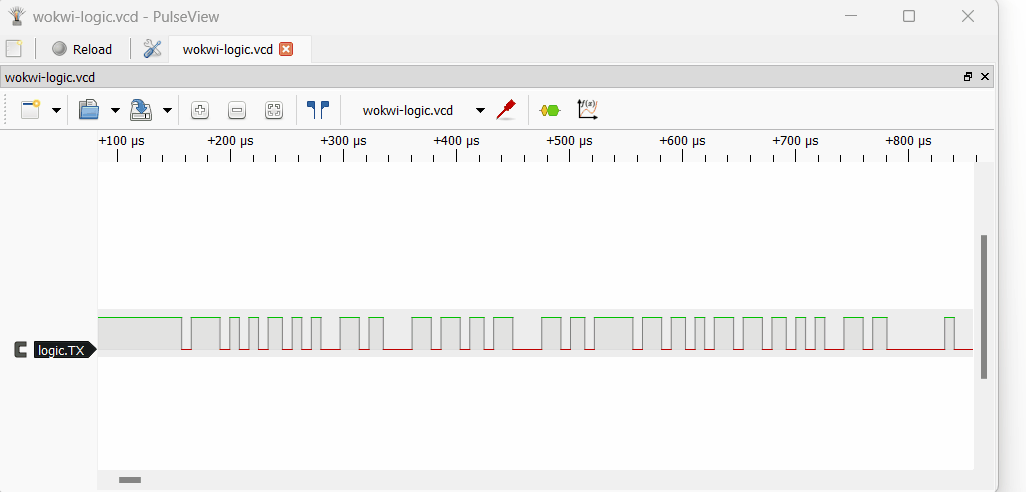Expand the new view dropdown arrow
The image size is (1026, 492).
pos(56,111)
